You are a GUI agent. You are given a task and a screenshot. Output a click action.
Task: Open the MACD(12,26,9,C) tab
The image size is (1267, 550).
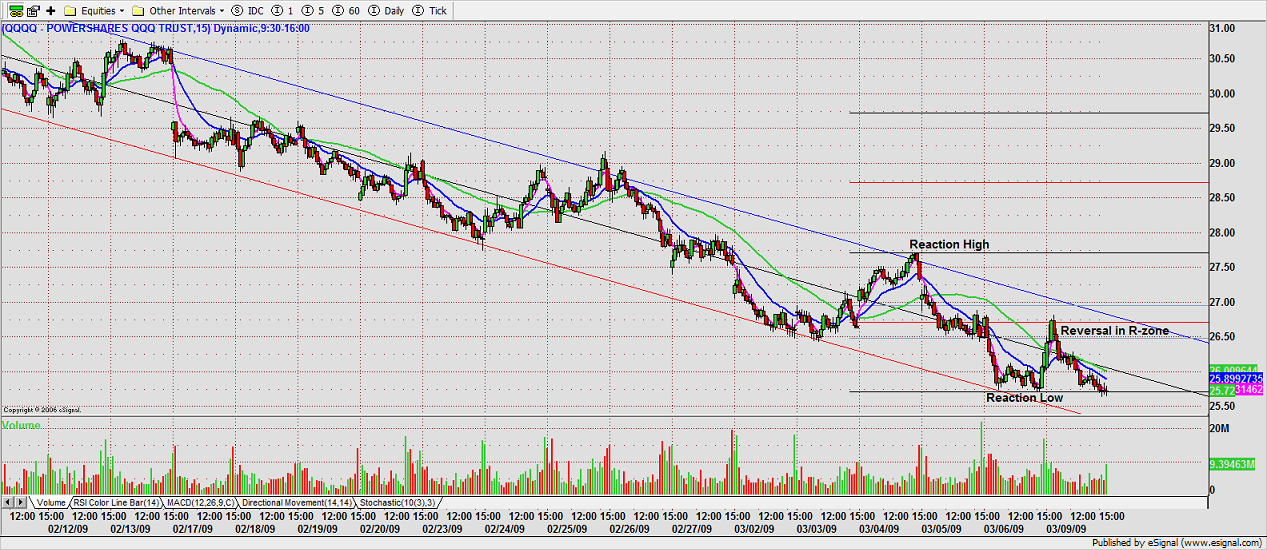pyautogui.click(x=201, y=502)
